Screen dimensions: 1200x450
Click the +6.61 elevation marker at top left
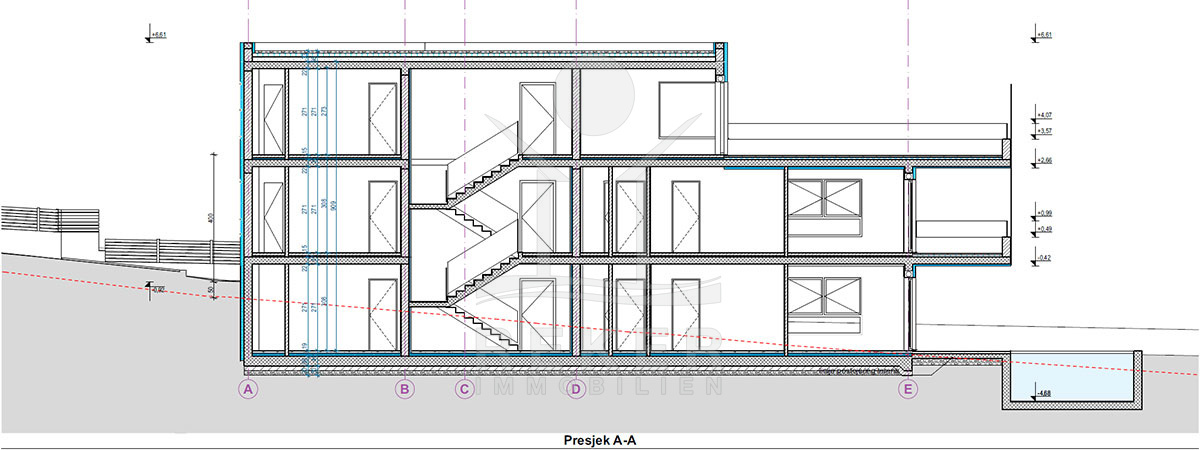point(159,36)
